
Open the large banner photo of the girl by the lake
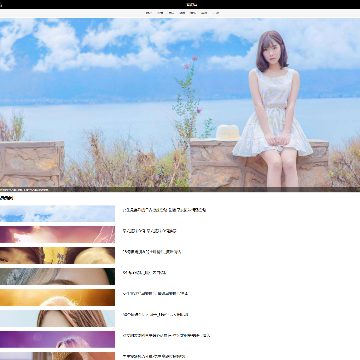(180, 105)
